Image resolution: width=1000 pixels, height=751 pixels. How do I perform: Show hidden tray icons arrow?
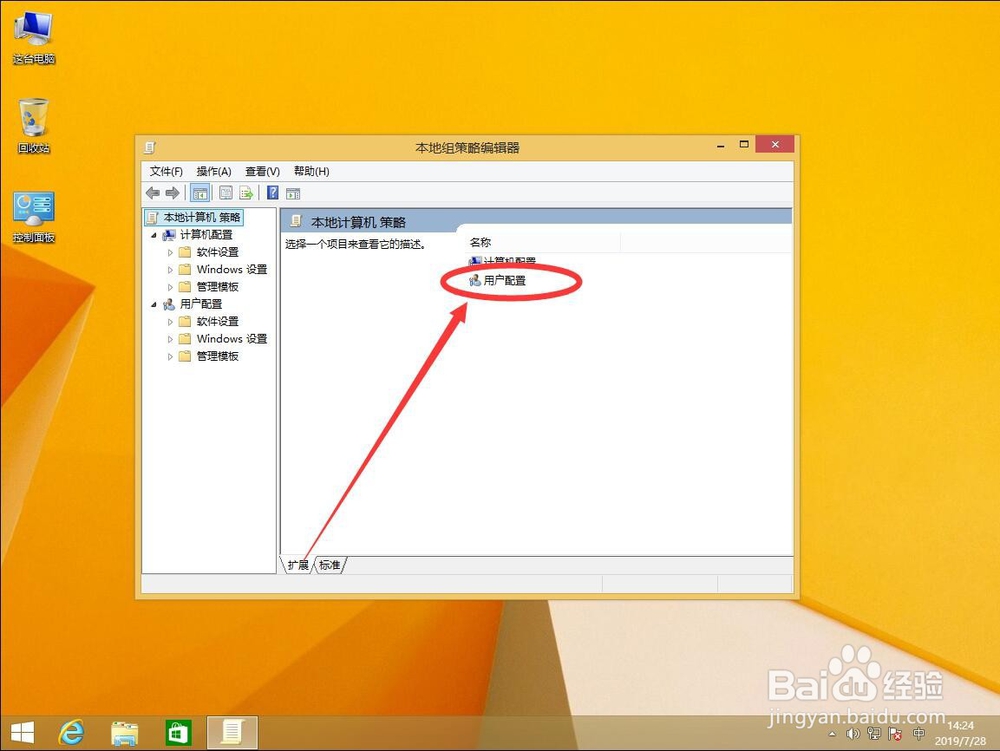pos(832,734)
